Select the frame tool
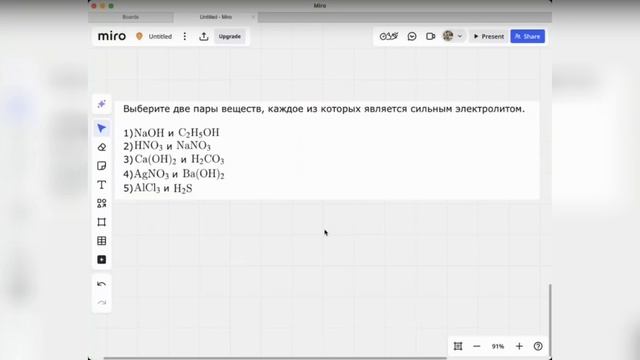 click(102, 222)
